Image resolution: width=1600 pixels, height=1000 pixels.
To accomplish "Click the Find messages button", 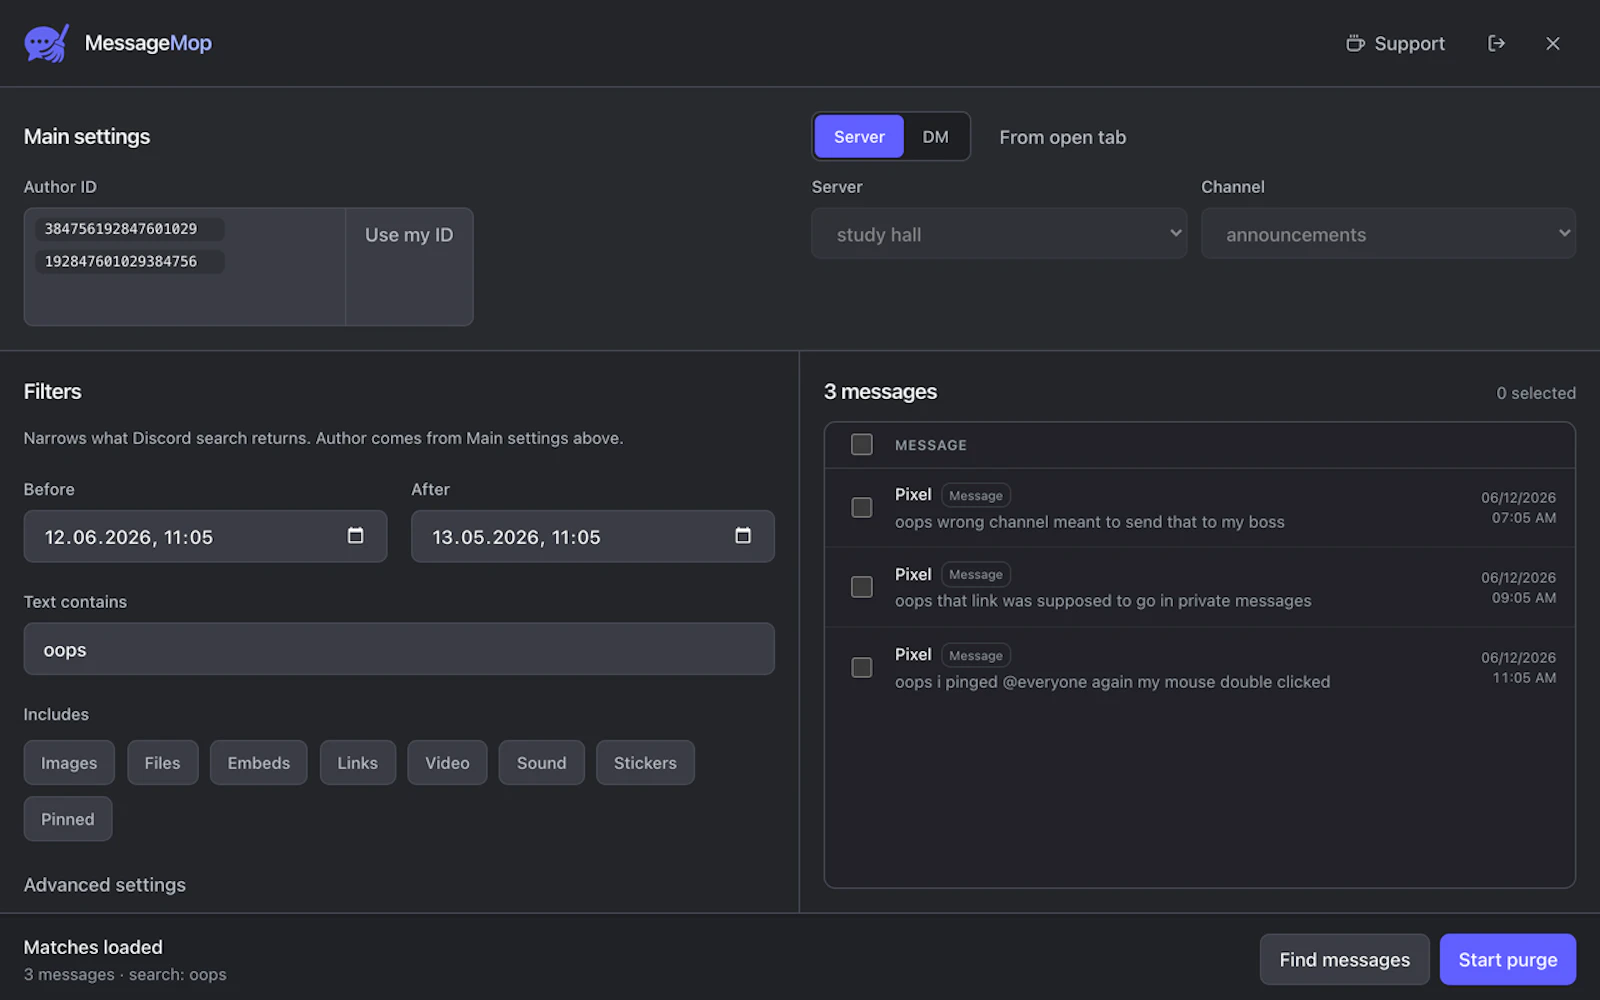I will [x=1344, y=960].
